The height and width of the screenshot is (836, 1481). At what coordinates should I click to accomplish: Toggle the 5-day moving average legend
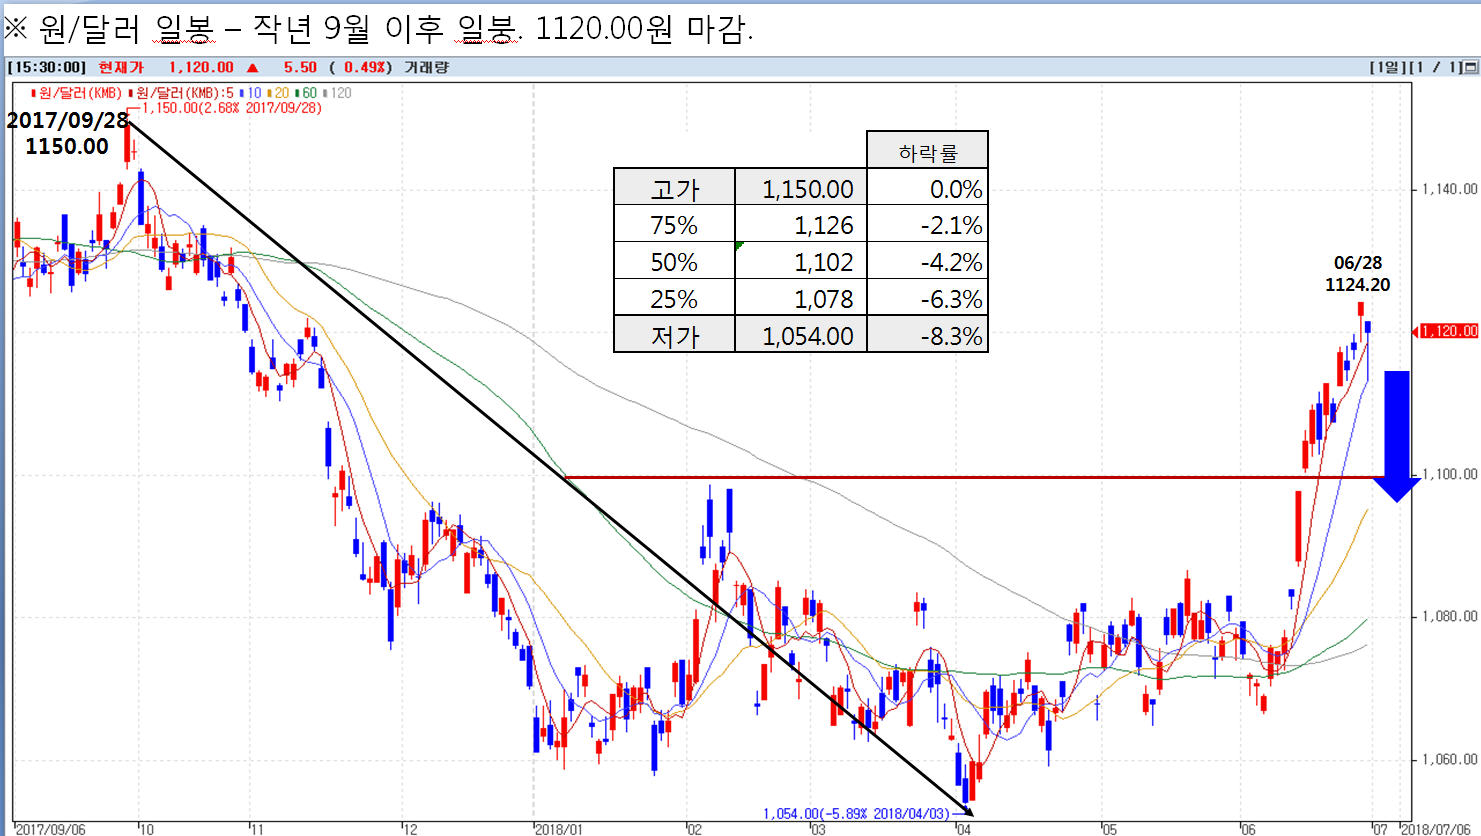(x=182, y=93)
